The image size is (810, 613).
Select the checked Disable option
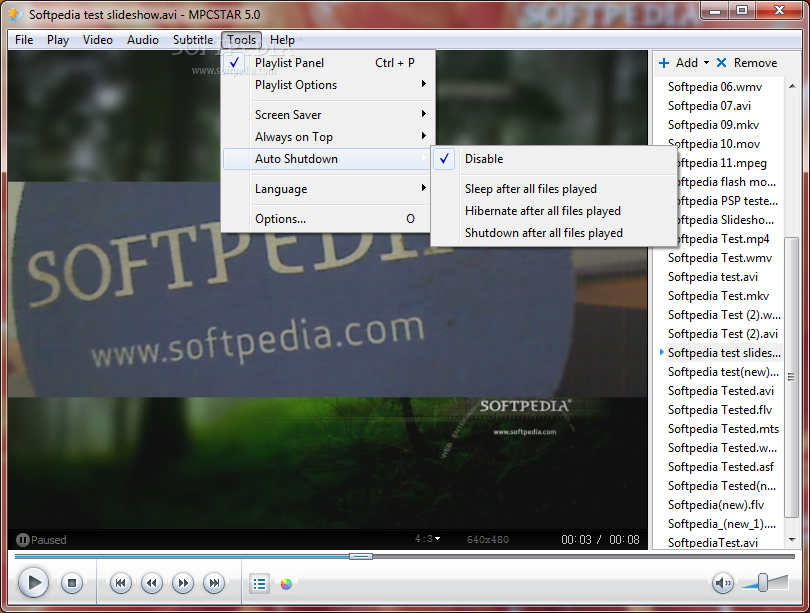pos(554,159)
